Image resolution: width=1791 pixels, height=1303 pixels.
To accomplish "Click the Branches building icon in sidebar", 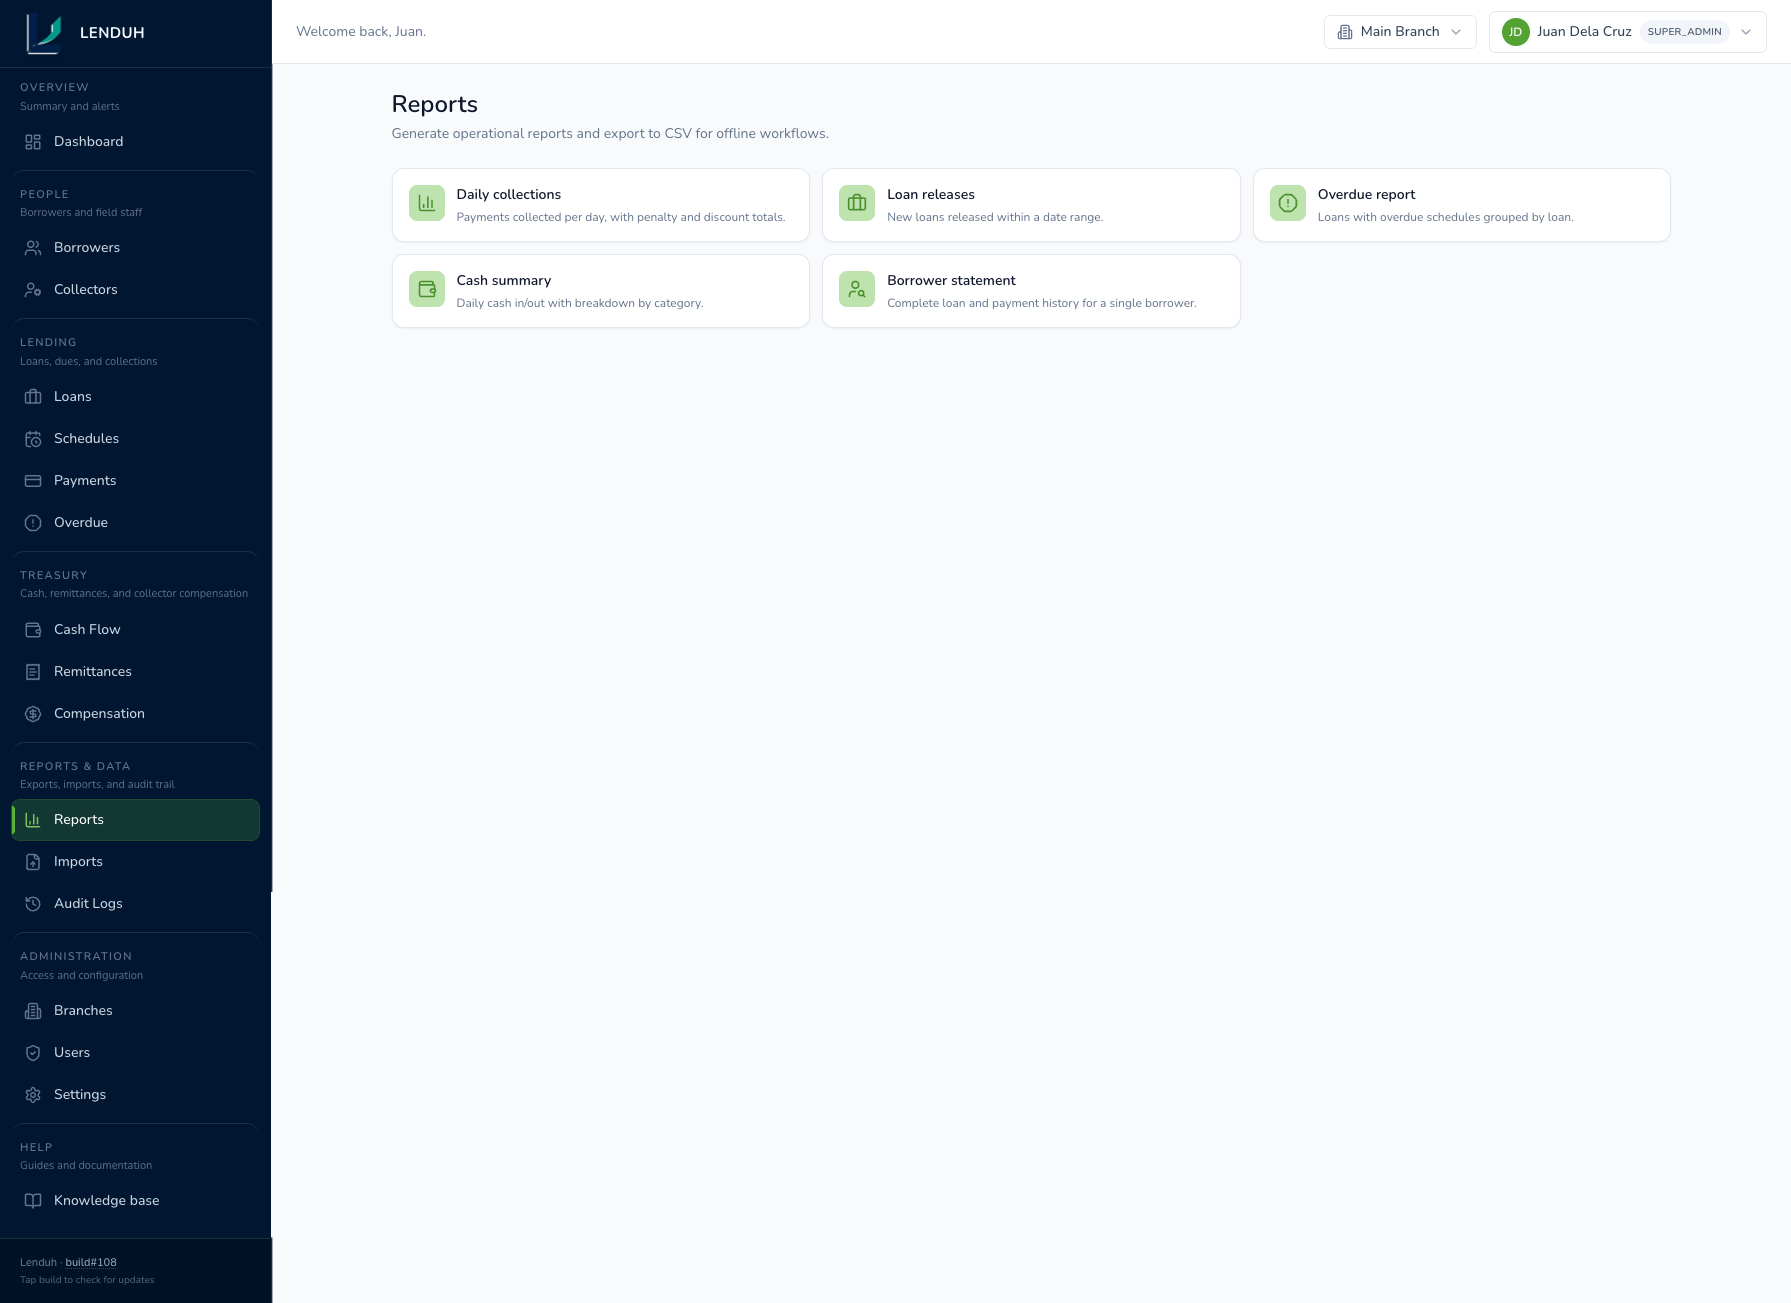I will point(33,1011).
